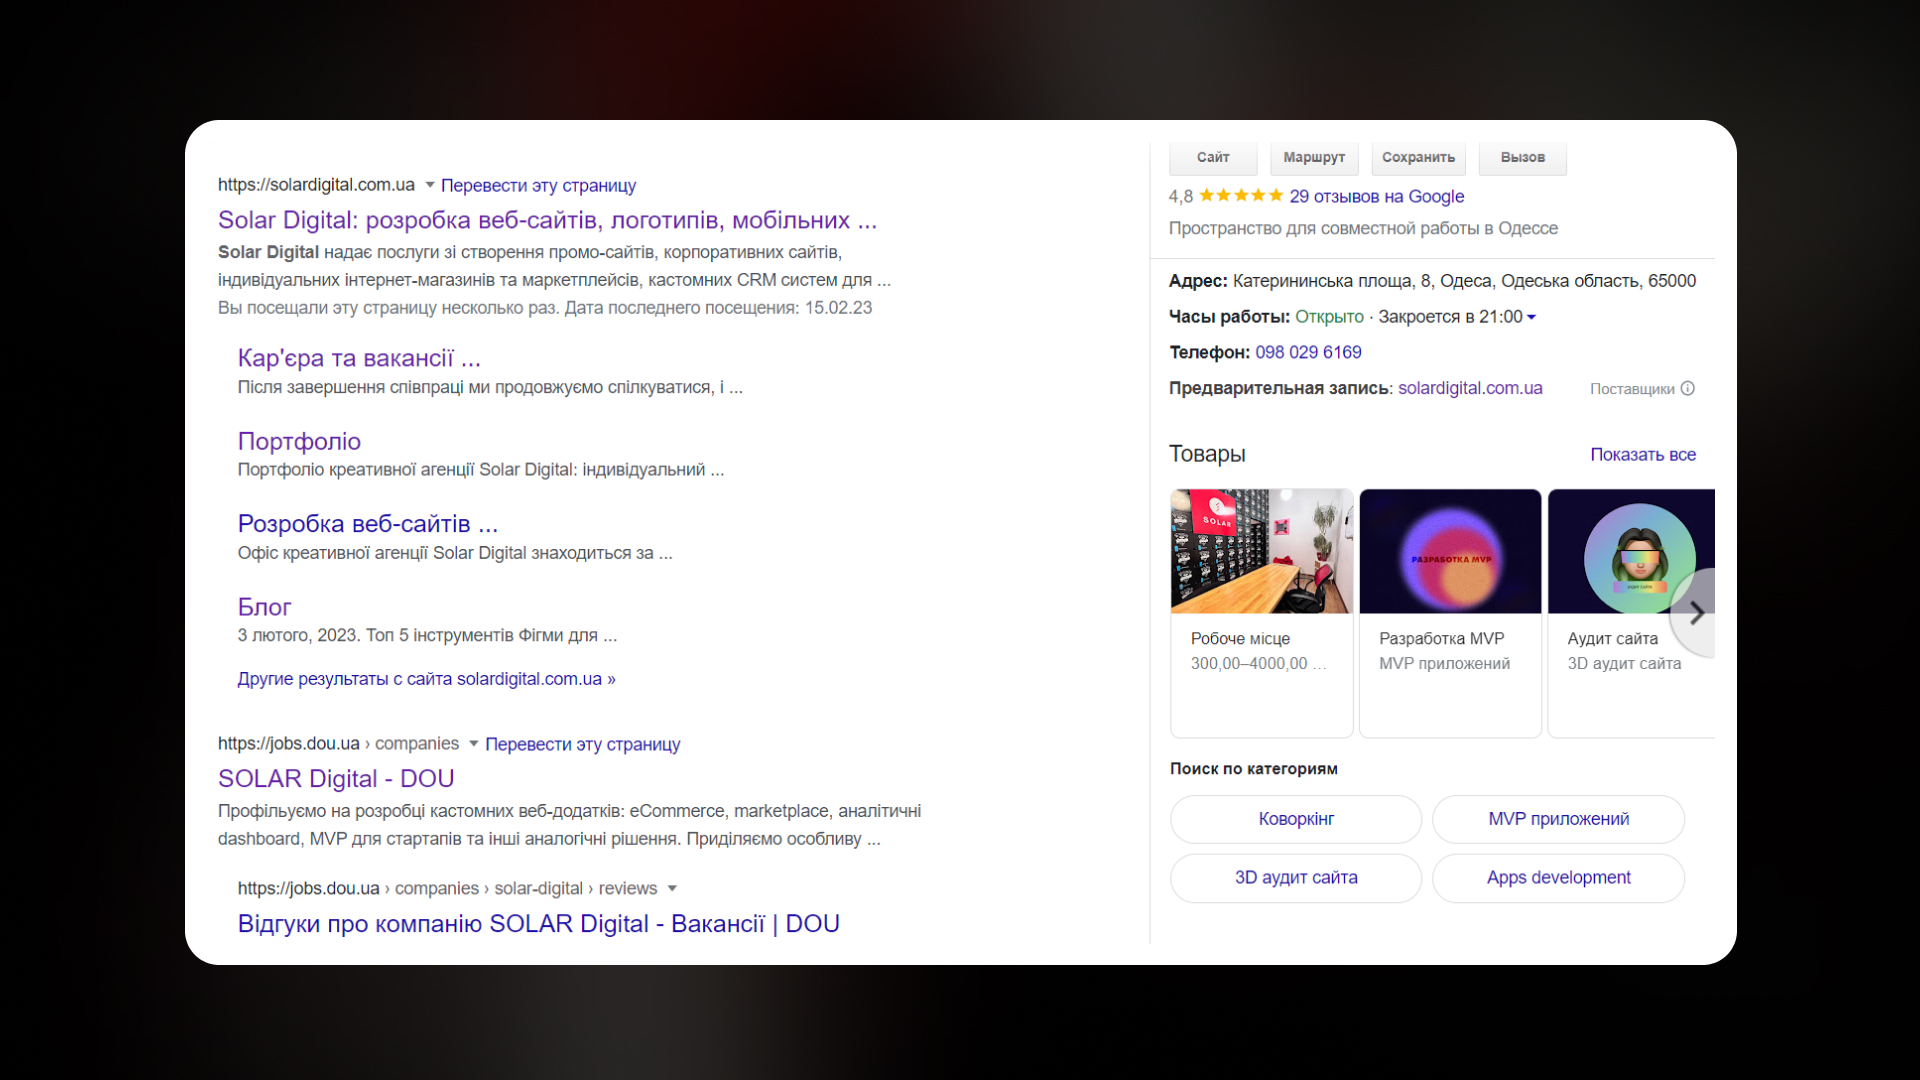Screen dimensions: 1920x1080
Task: Click the star rating icons
Action: coord(1241,196)
